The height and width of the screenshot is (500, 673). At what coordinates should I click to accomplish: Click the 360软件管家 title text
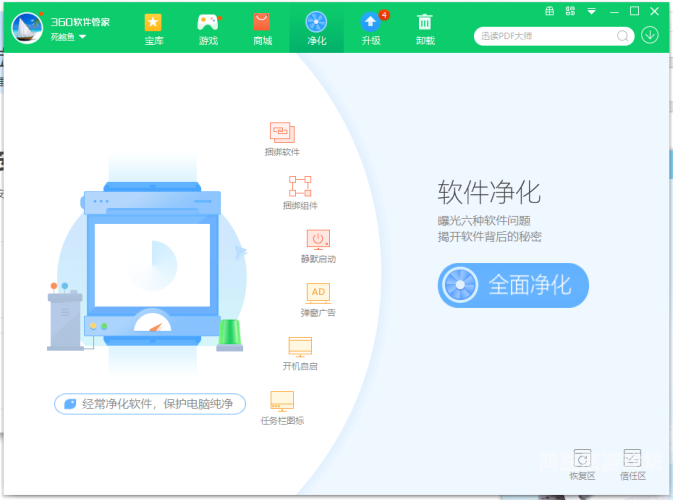point(80,21)
